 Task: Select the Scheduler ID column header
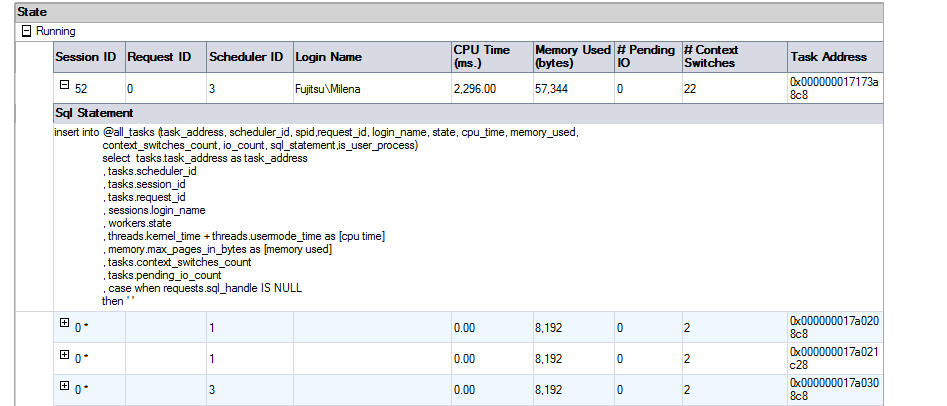[x=244, y=57]
